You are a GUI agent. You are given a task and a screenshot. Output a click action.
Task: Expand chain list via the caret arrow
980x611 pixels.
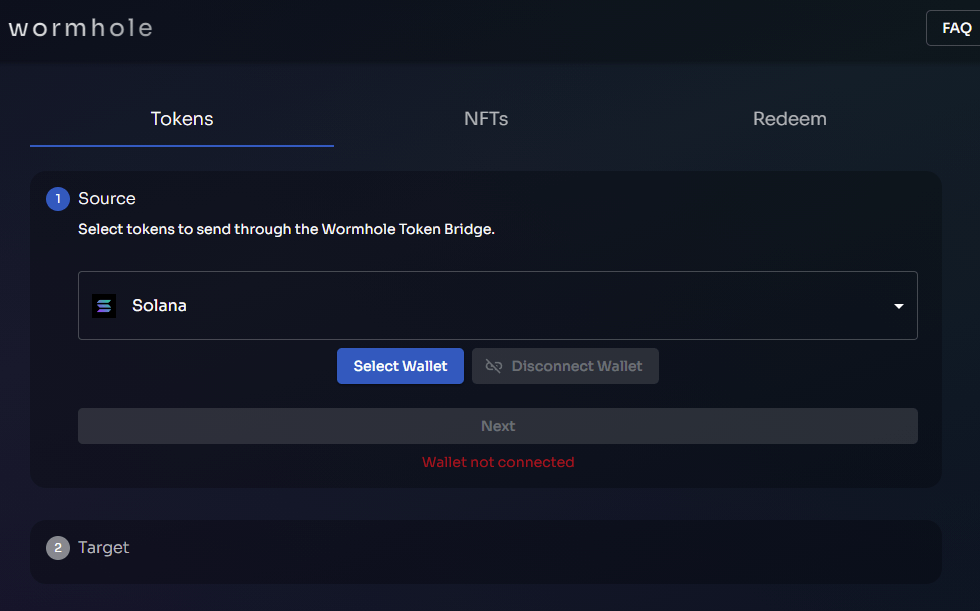[x=898, y=306]
